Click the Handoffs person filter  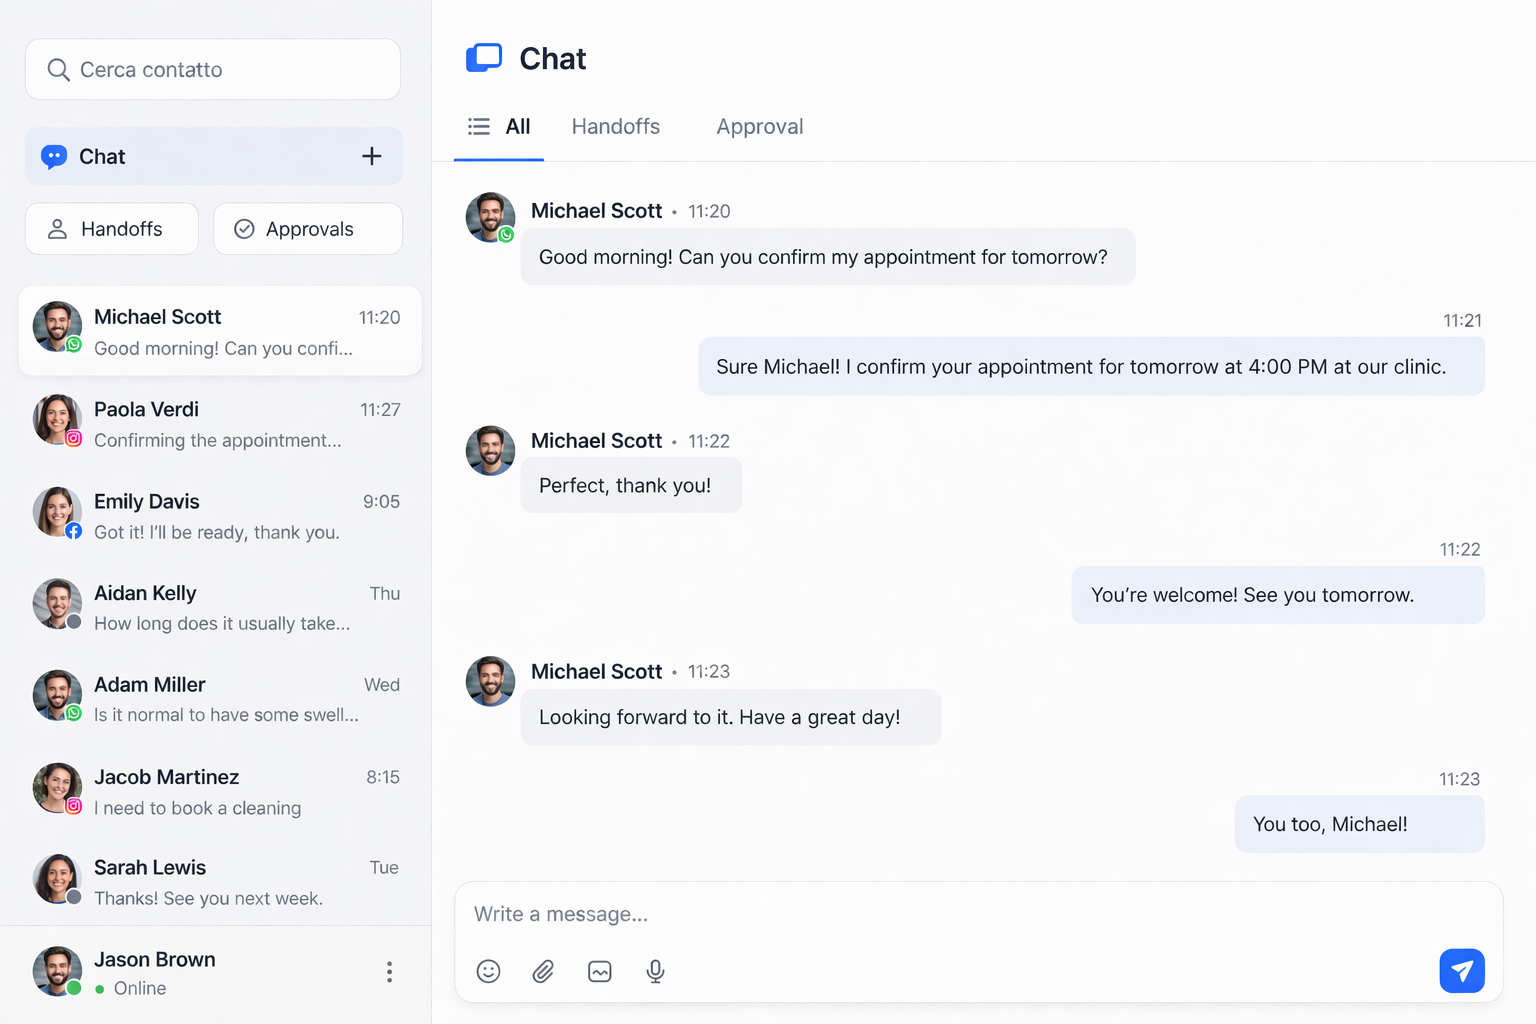click(x=60, y=229)
